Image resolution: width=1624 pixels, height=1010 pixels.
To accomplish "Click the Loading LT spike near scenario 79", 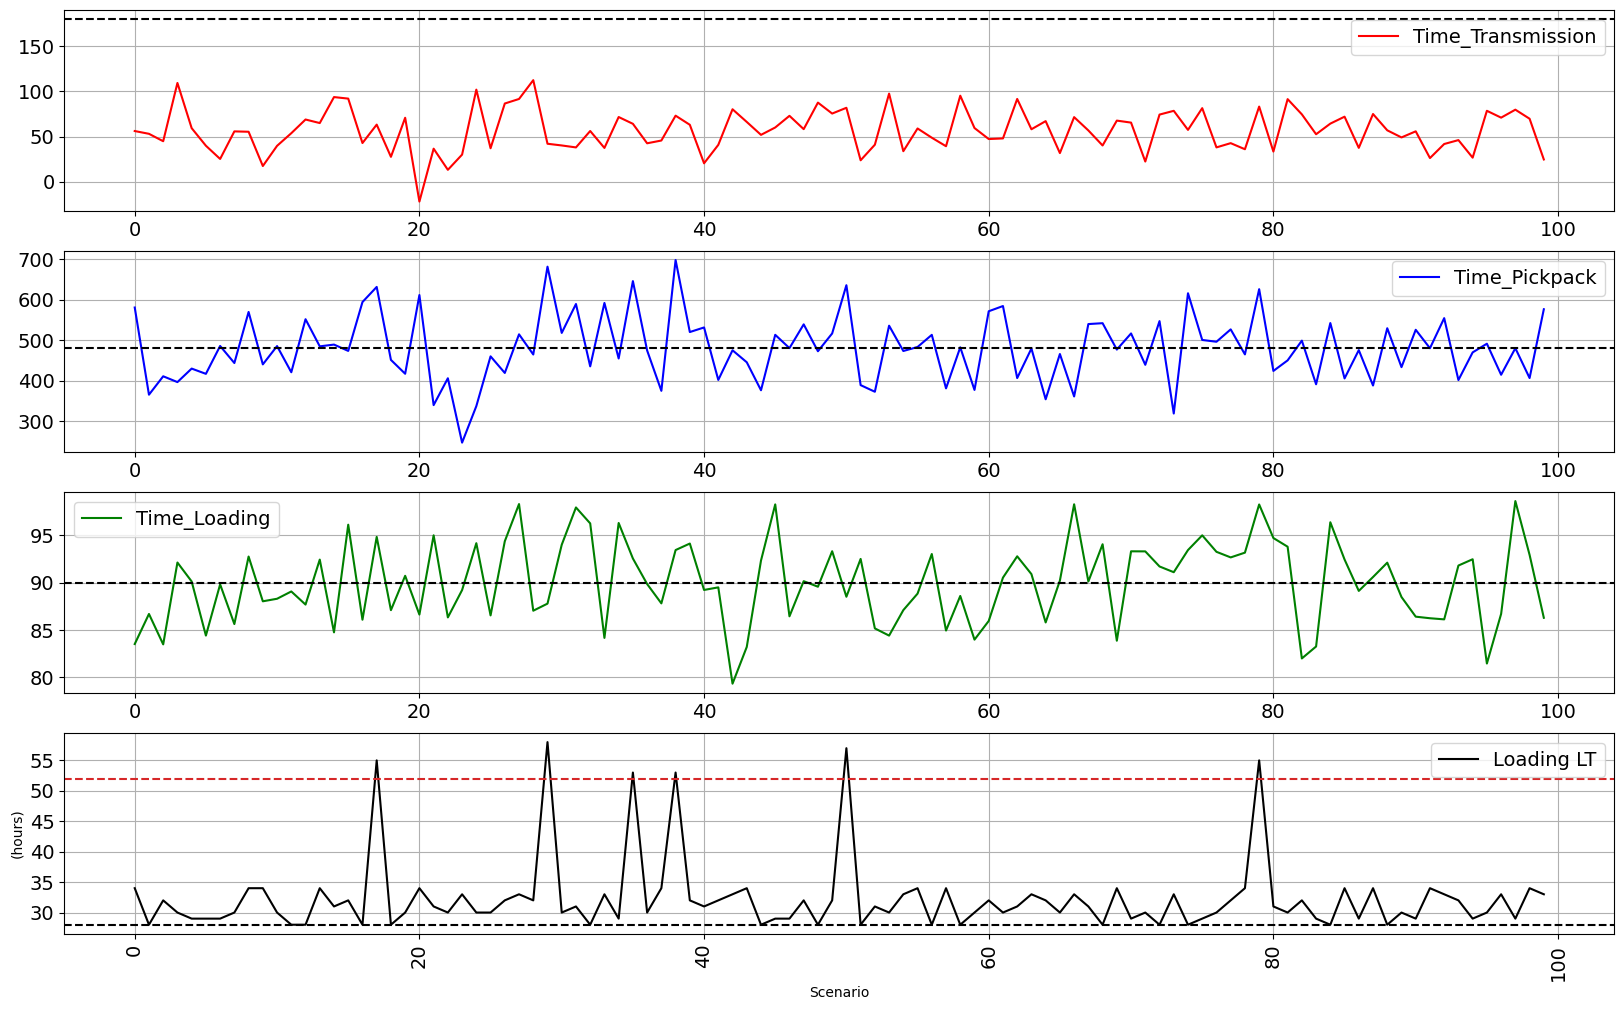I will click(1259, 761).
